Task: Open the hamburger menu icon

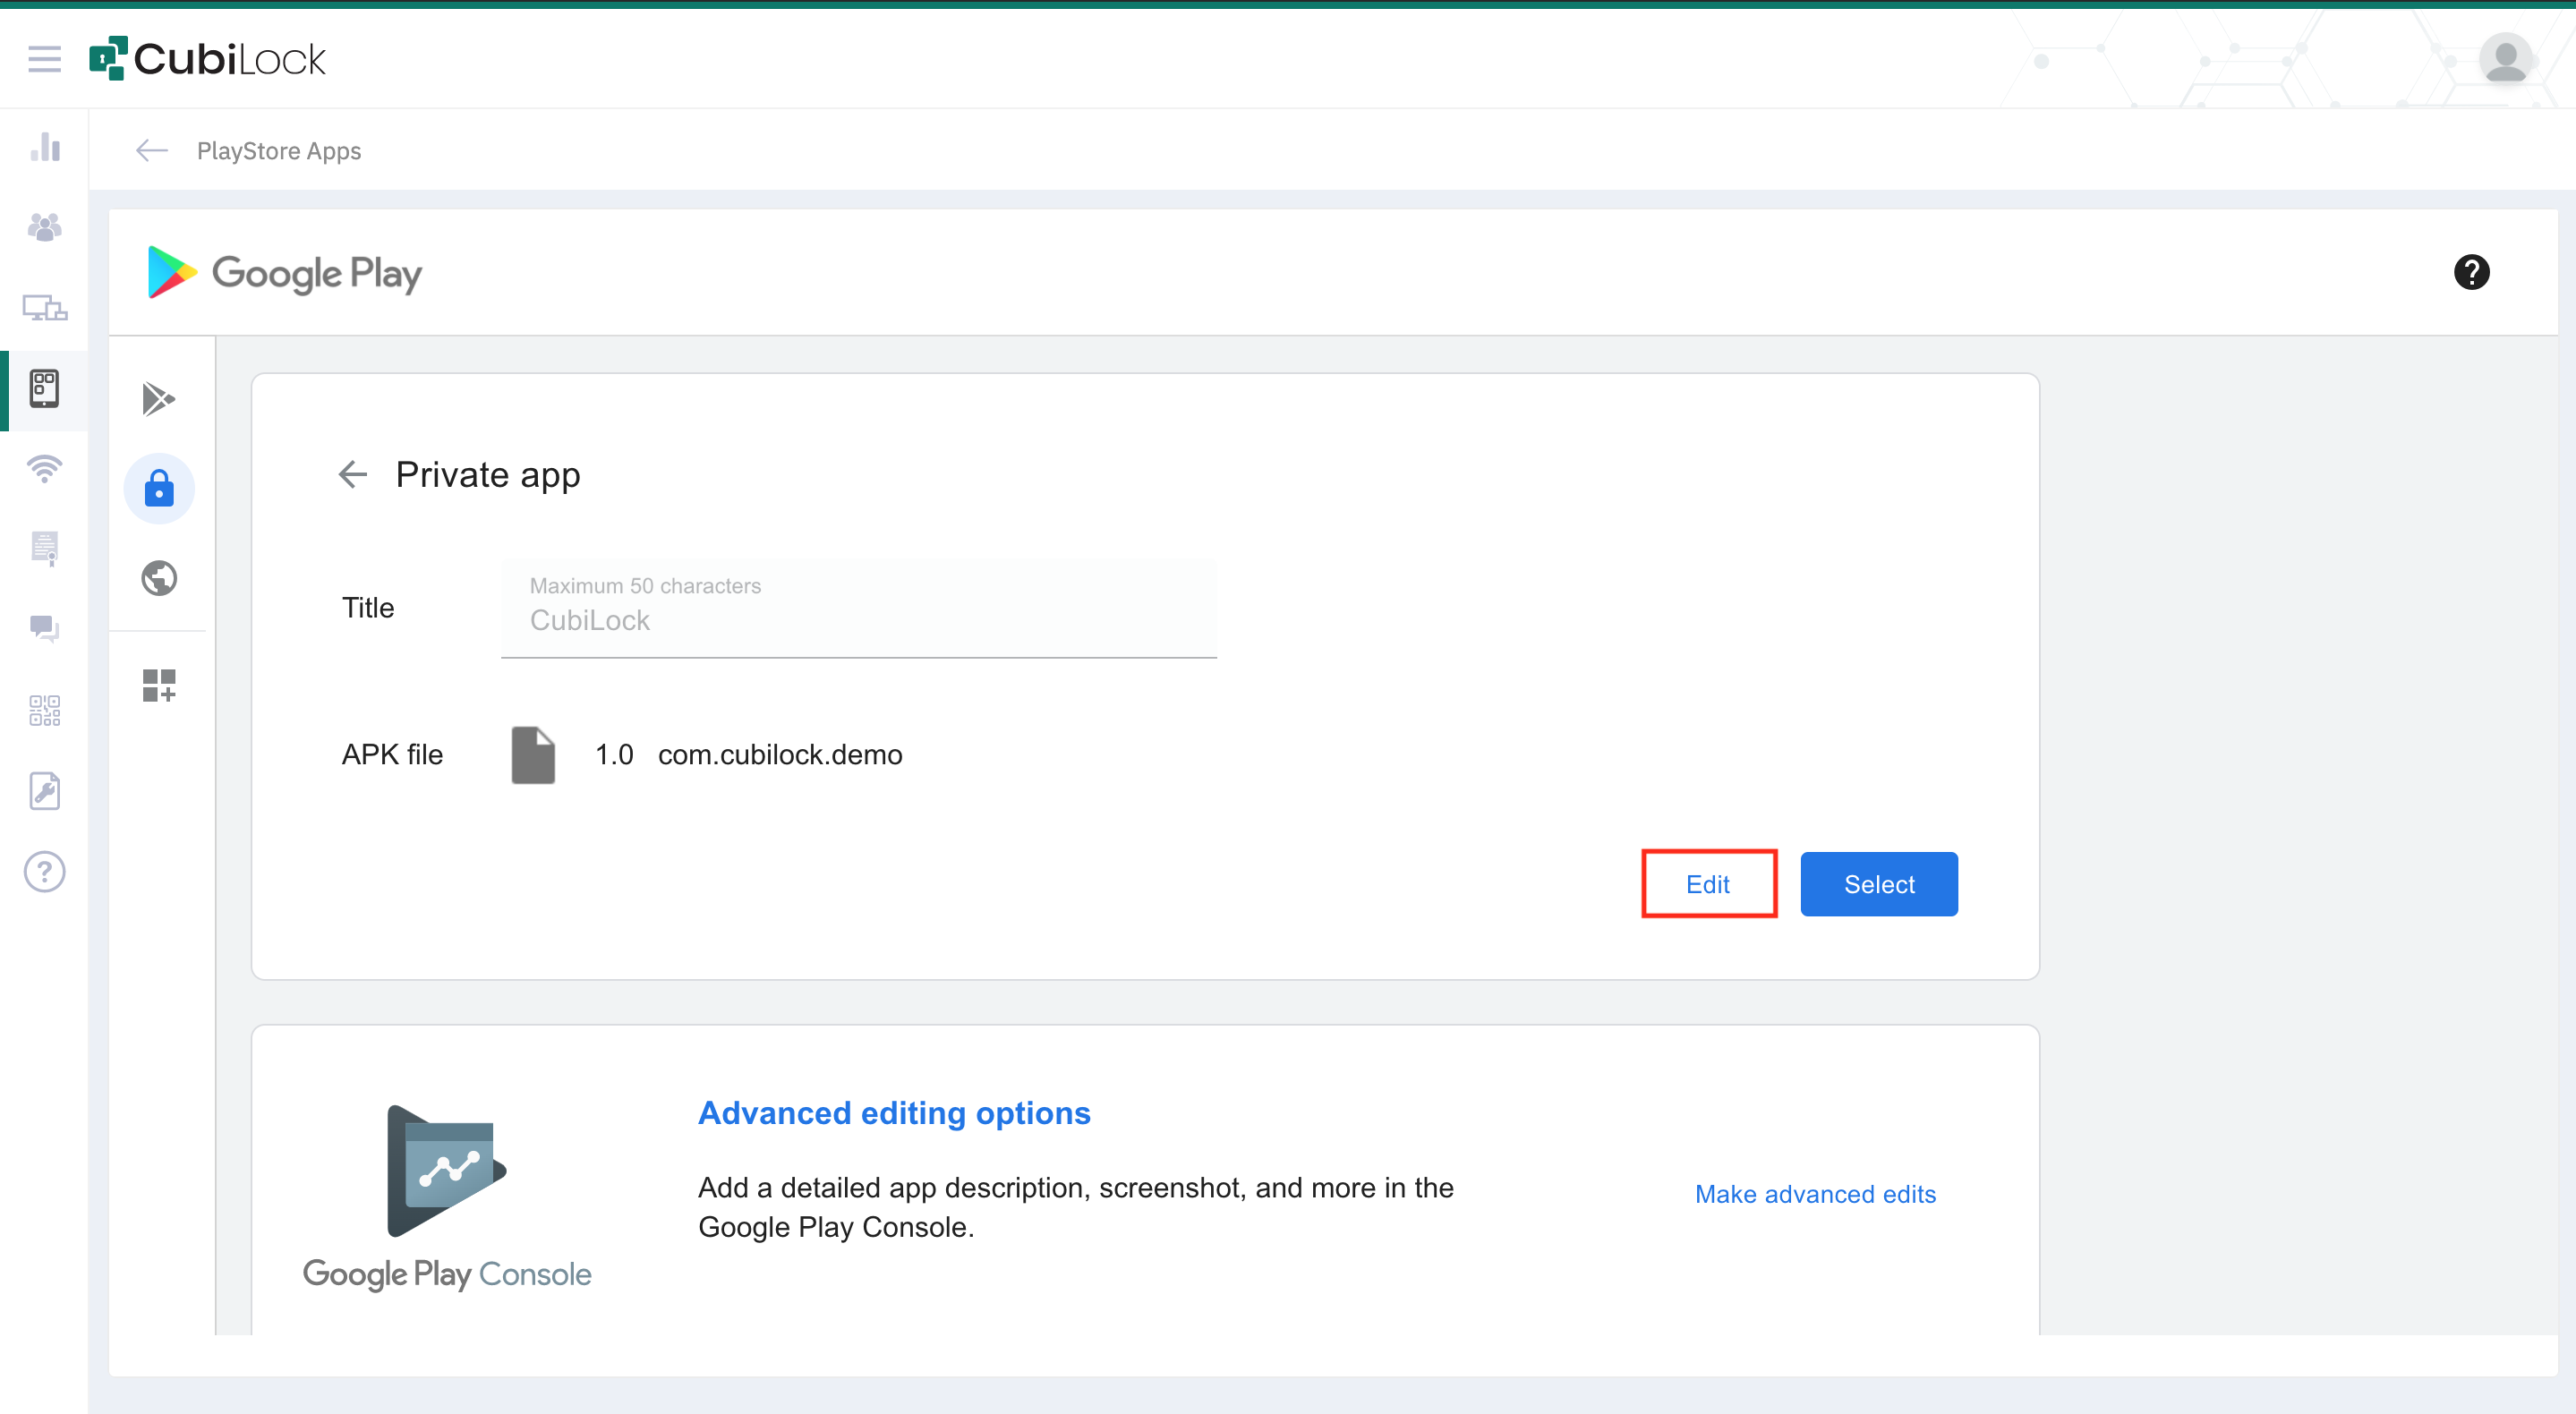Action: tap(44, 59)
